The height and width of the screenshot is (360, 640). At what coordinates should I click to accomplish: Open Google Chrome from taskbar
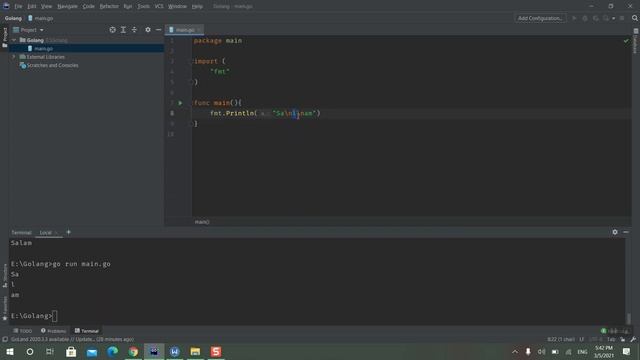click(x=133, y=351)
